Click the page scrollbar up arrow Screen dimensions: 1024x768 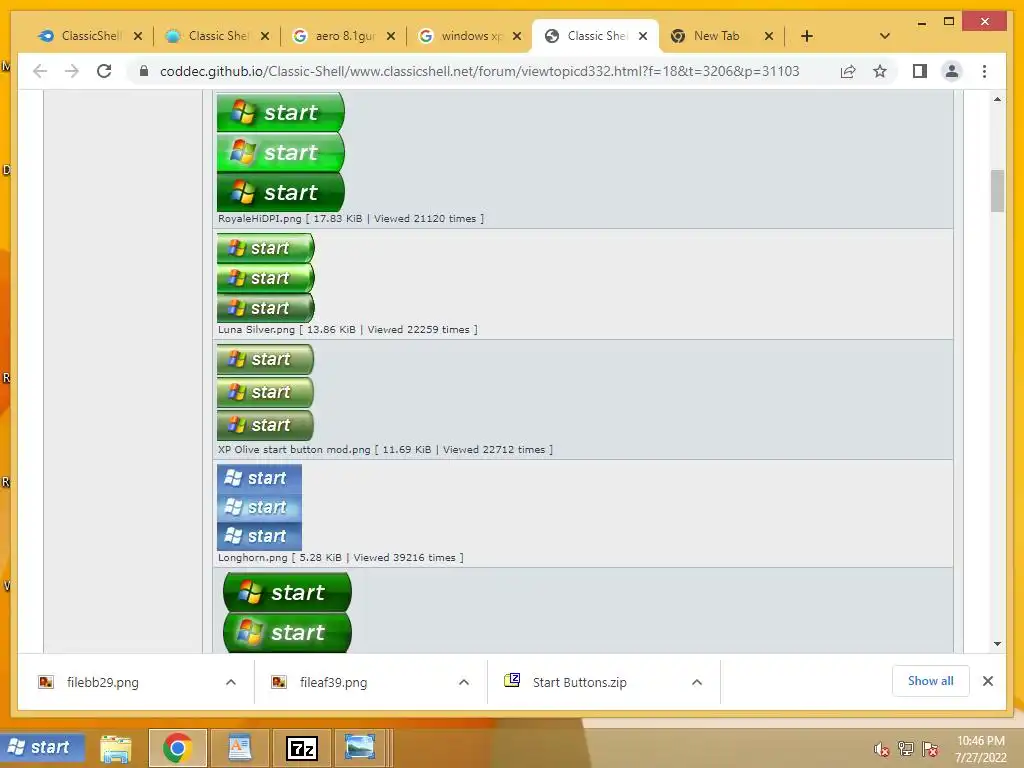pos(997,99)
